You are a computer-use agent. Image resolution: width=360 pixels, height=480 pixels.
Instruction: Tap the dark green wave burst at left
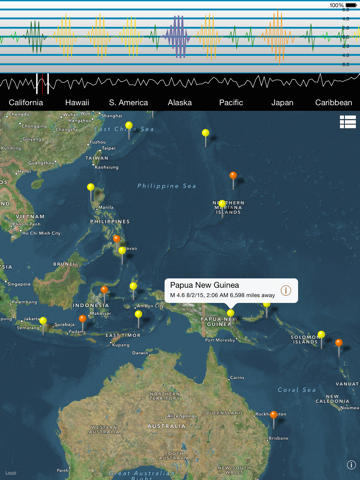(36, 37)
